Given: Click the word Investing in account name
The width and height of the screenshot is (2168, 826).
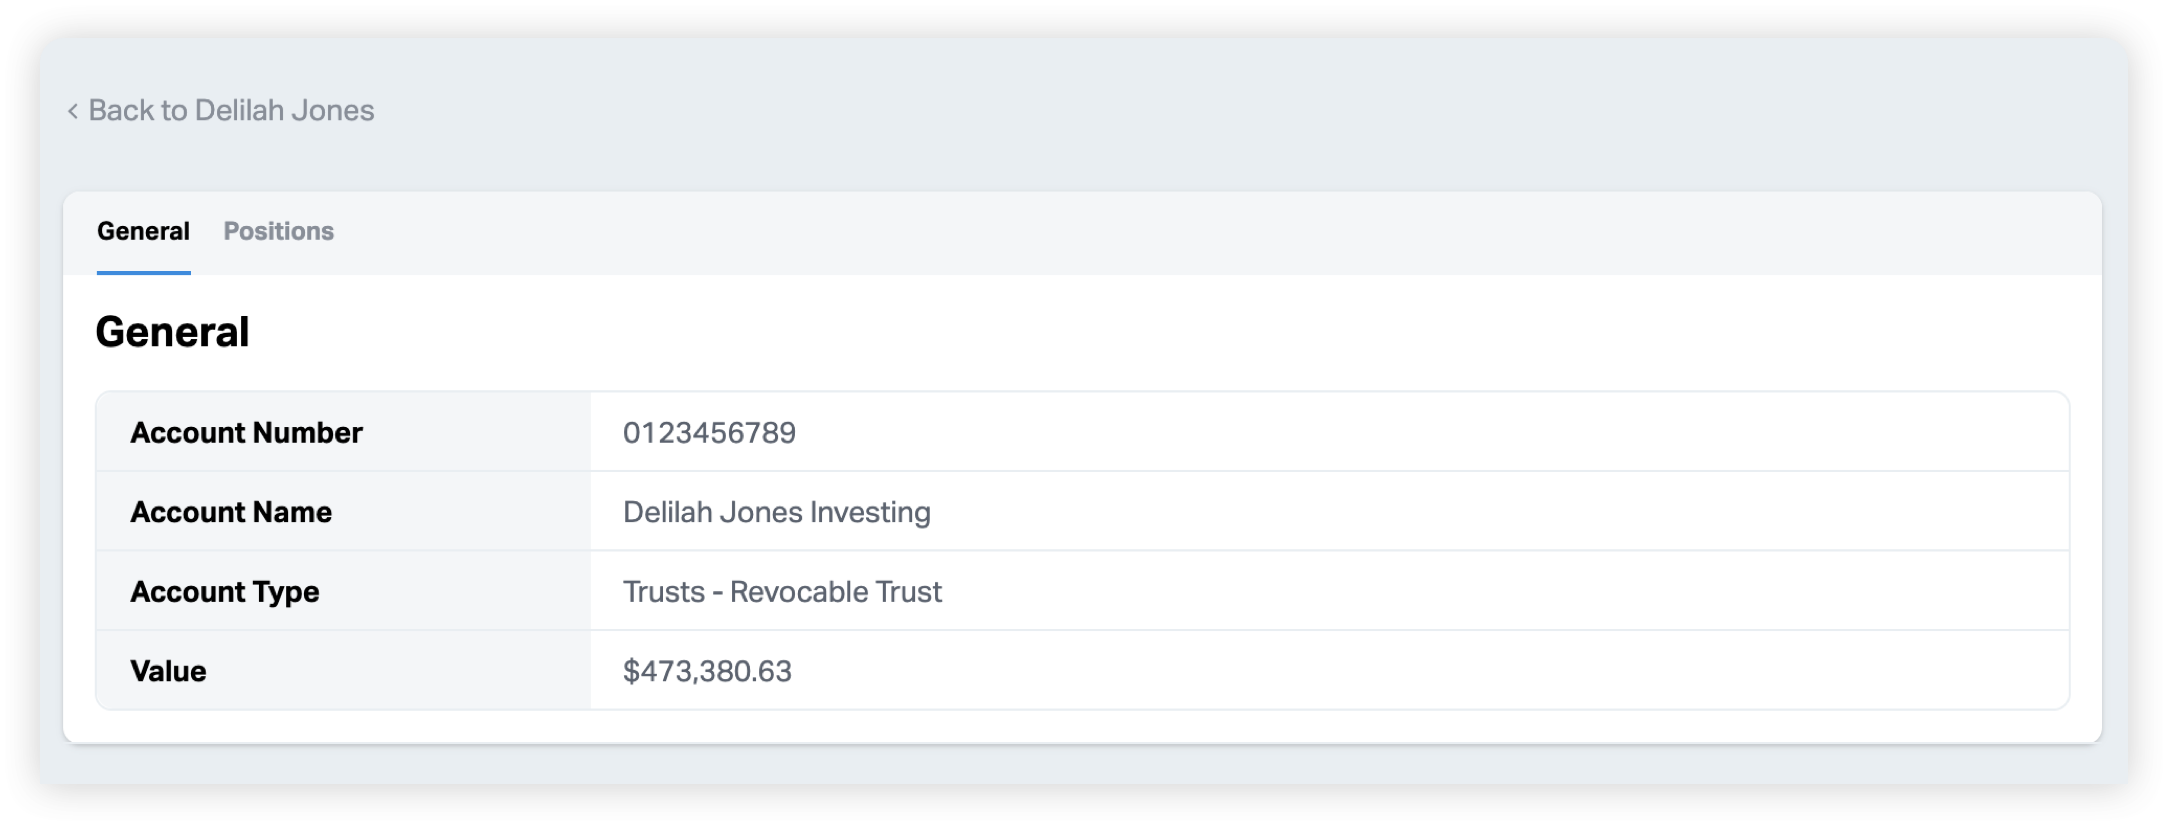Looking at the screenshot, I should point(870,512).
